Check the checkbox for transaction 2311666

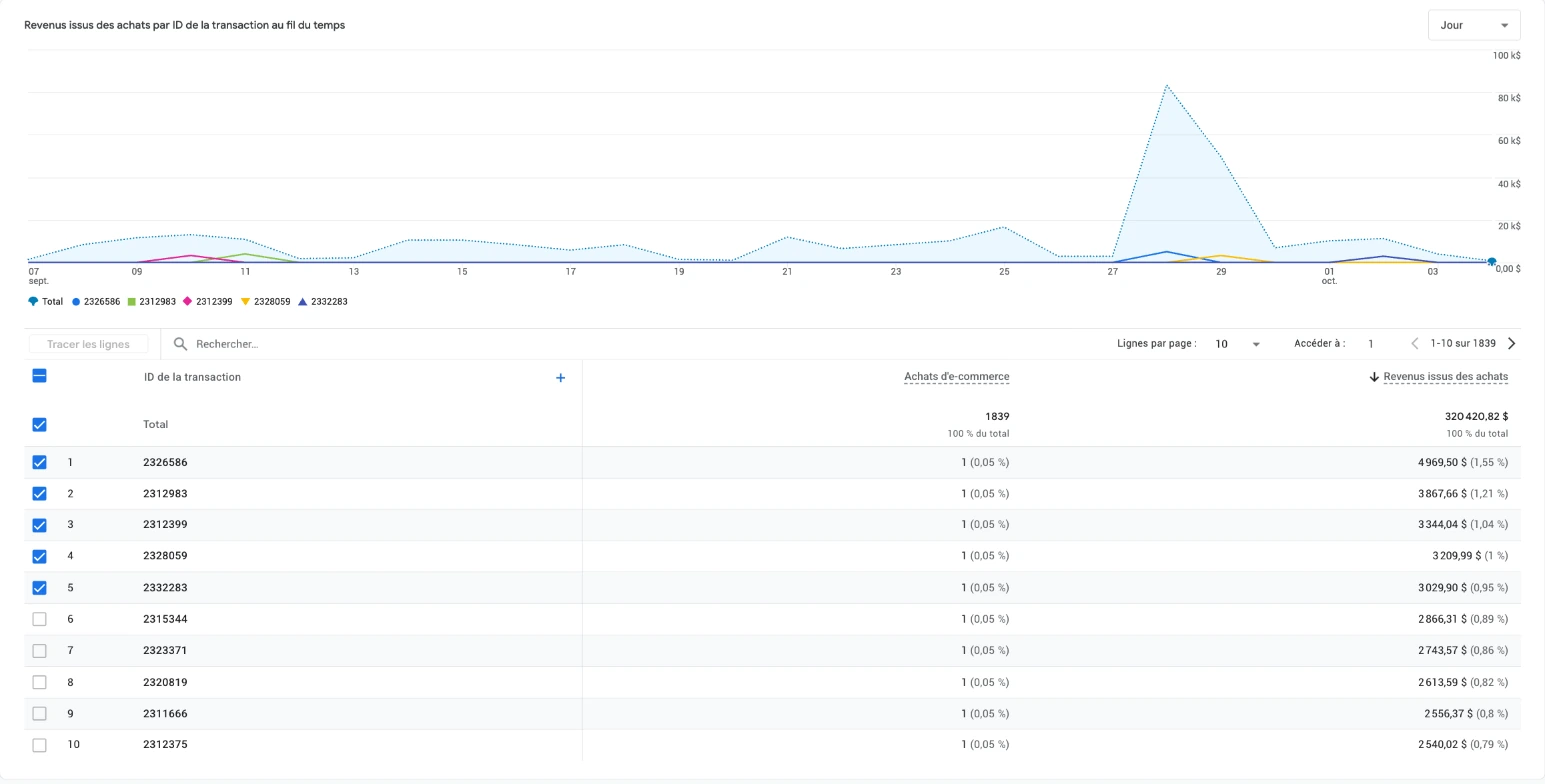pyautogui.click(x=40, y=714)
